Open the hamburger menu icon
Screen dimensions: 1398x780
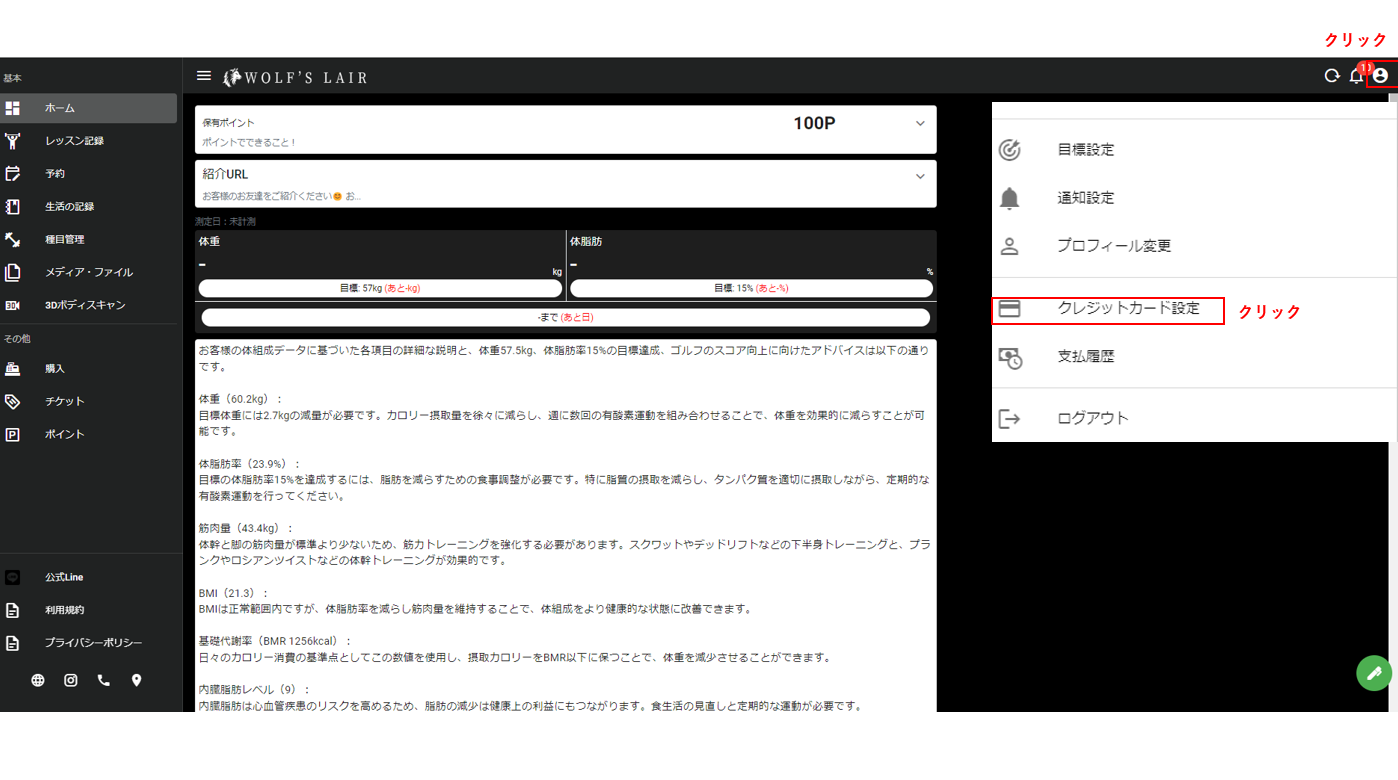[204, 76]
